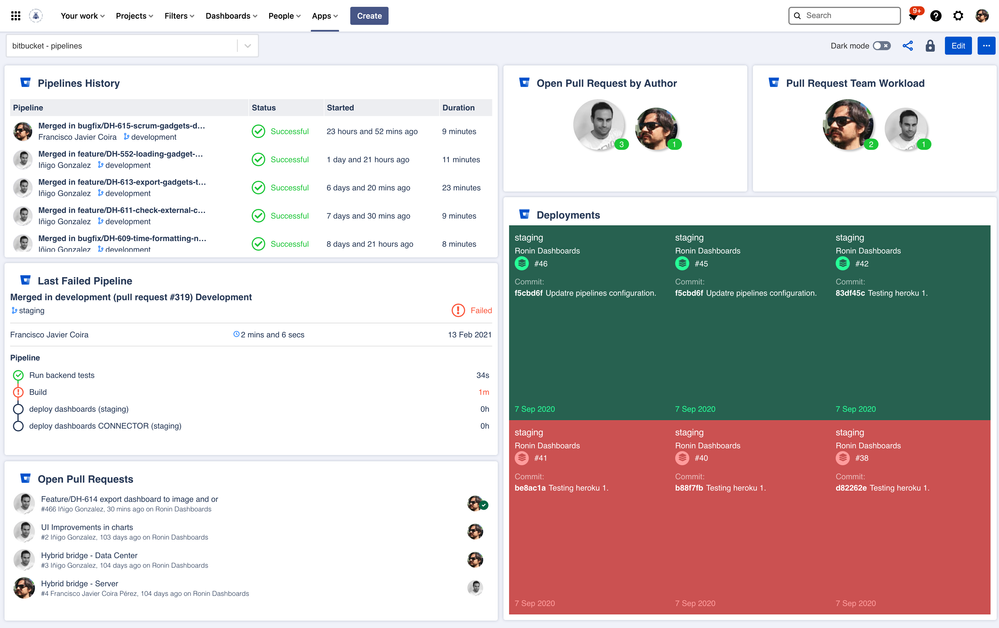Image resolution: width=999 pixels, height=628 pixels.
Task: Click the success check icon on DH-615 pipeline
Action: click(258, 130)
